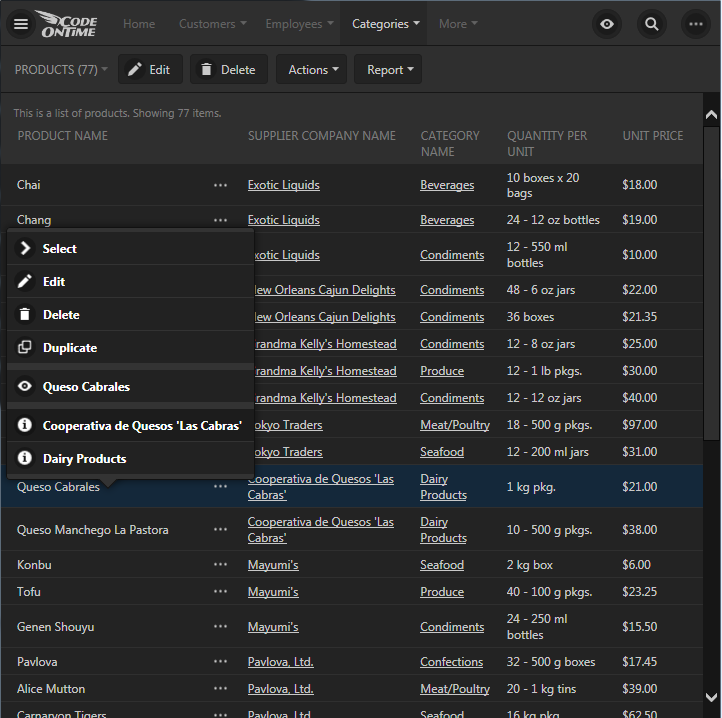Click the $38.00 unit price cell
The image size is (722, 718).
pos(640,530)
